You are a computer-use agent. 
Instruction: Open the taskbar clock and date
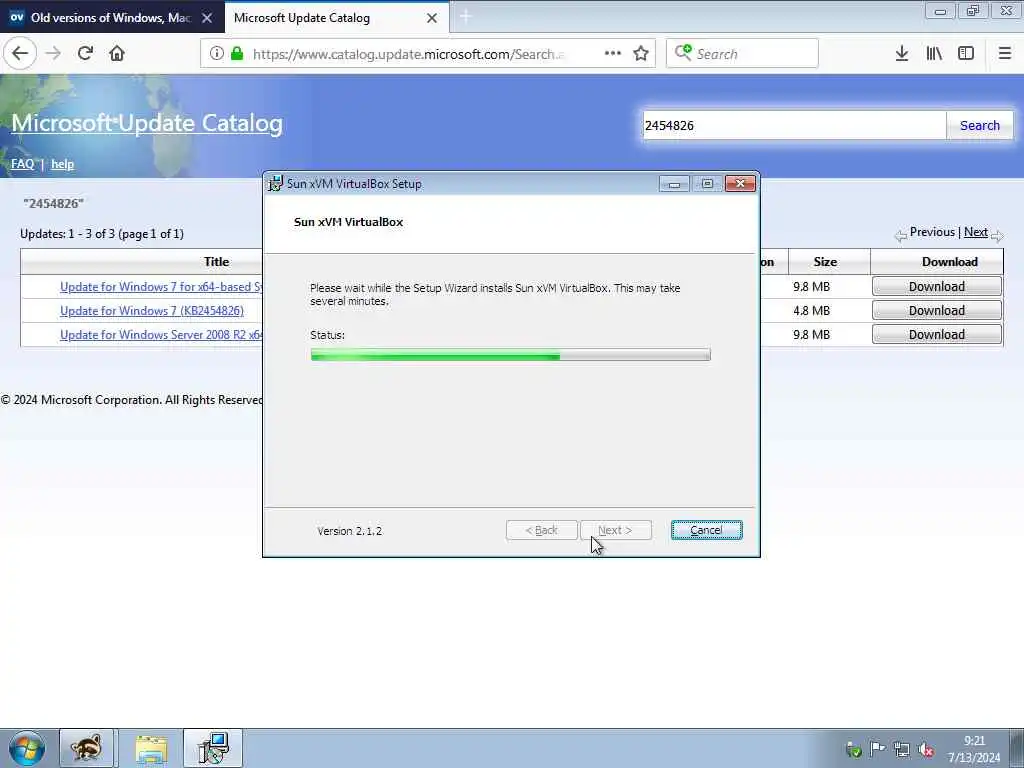pos(974,749)
